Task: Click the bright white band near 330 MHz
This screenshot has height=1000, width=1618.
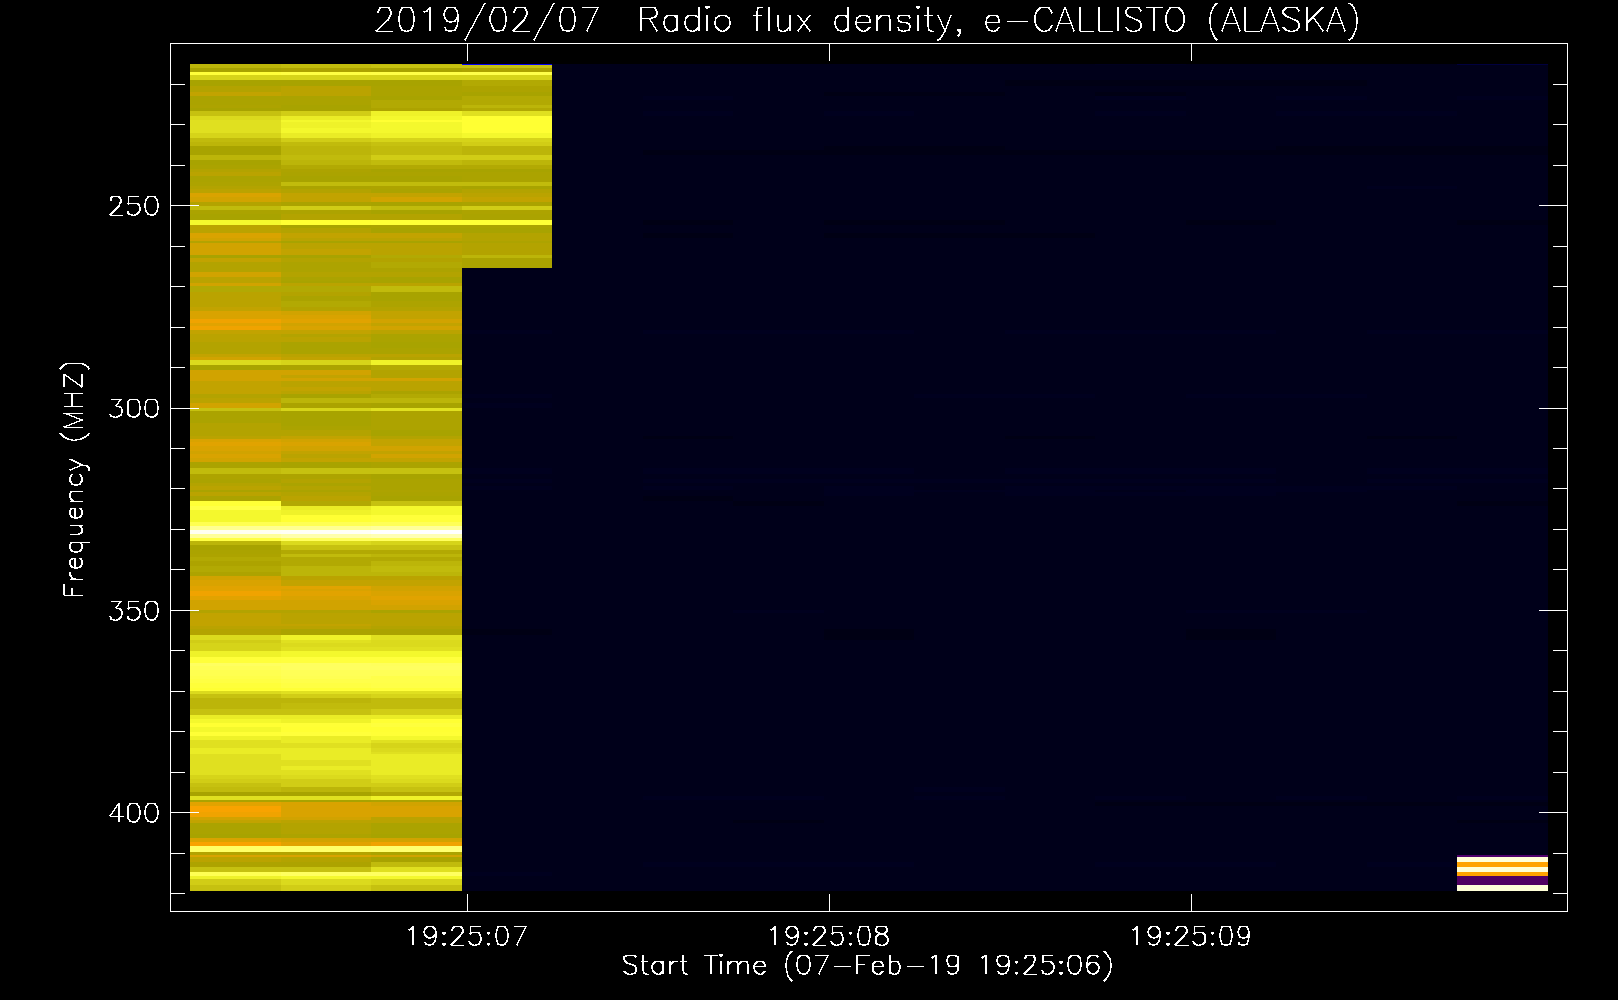Action: click(x=326, y=531)
